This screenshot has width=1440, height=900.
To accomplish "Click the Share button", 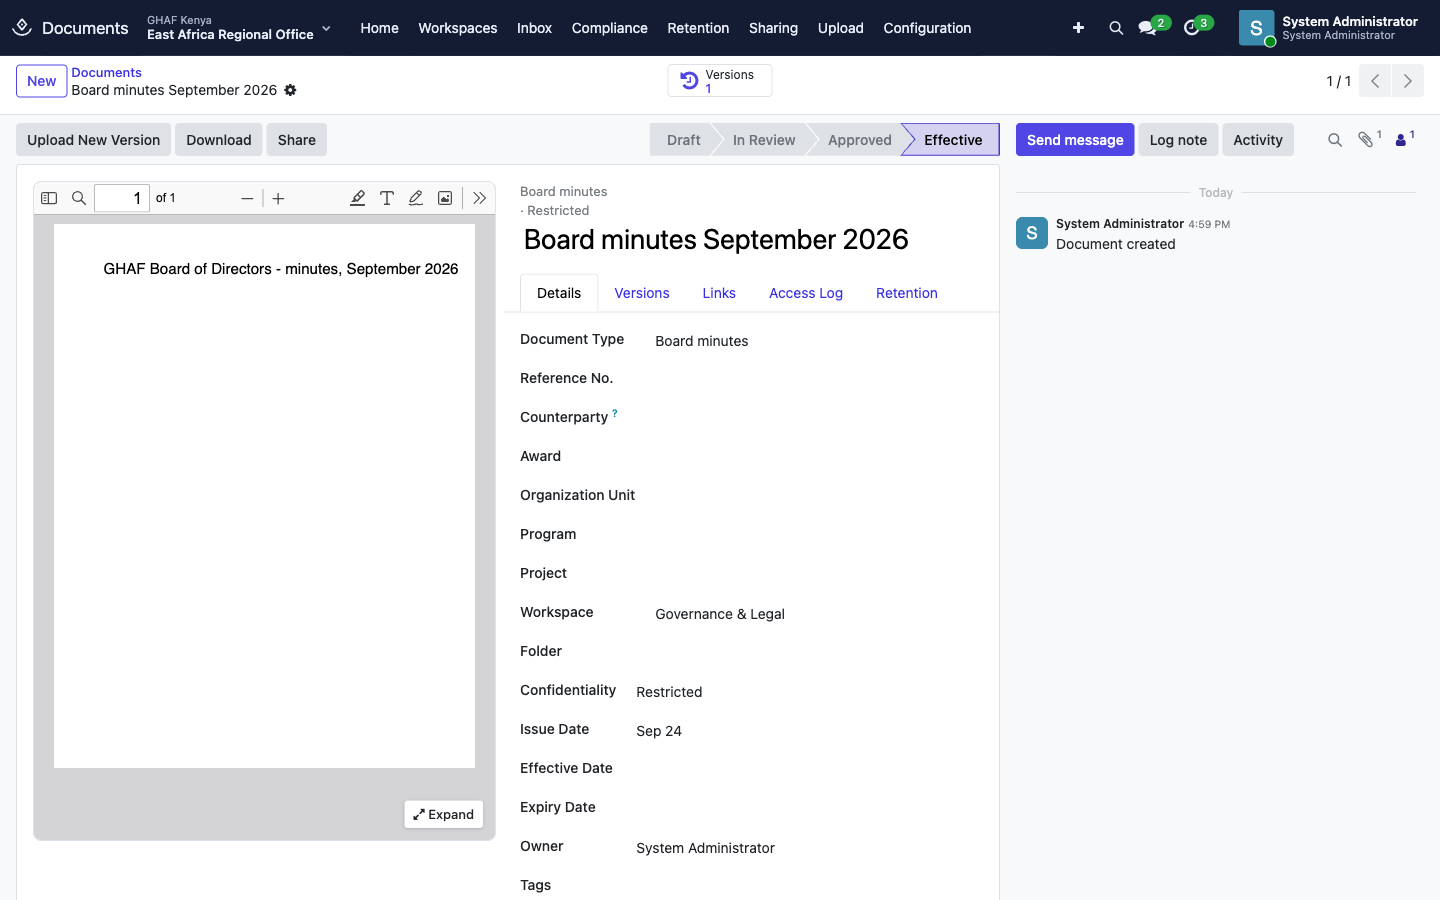I will [x=297, y=140].
